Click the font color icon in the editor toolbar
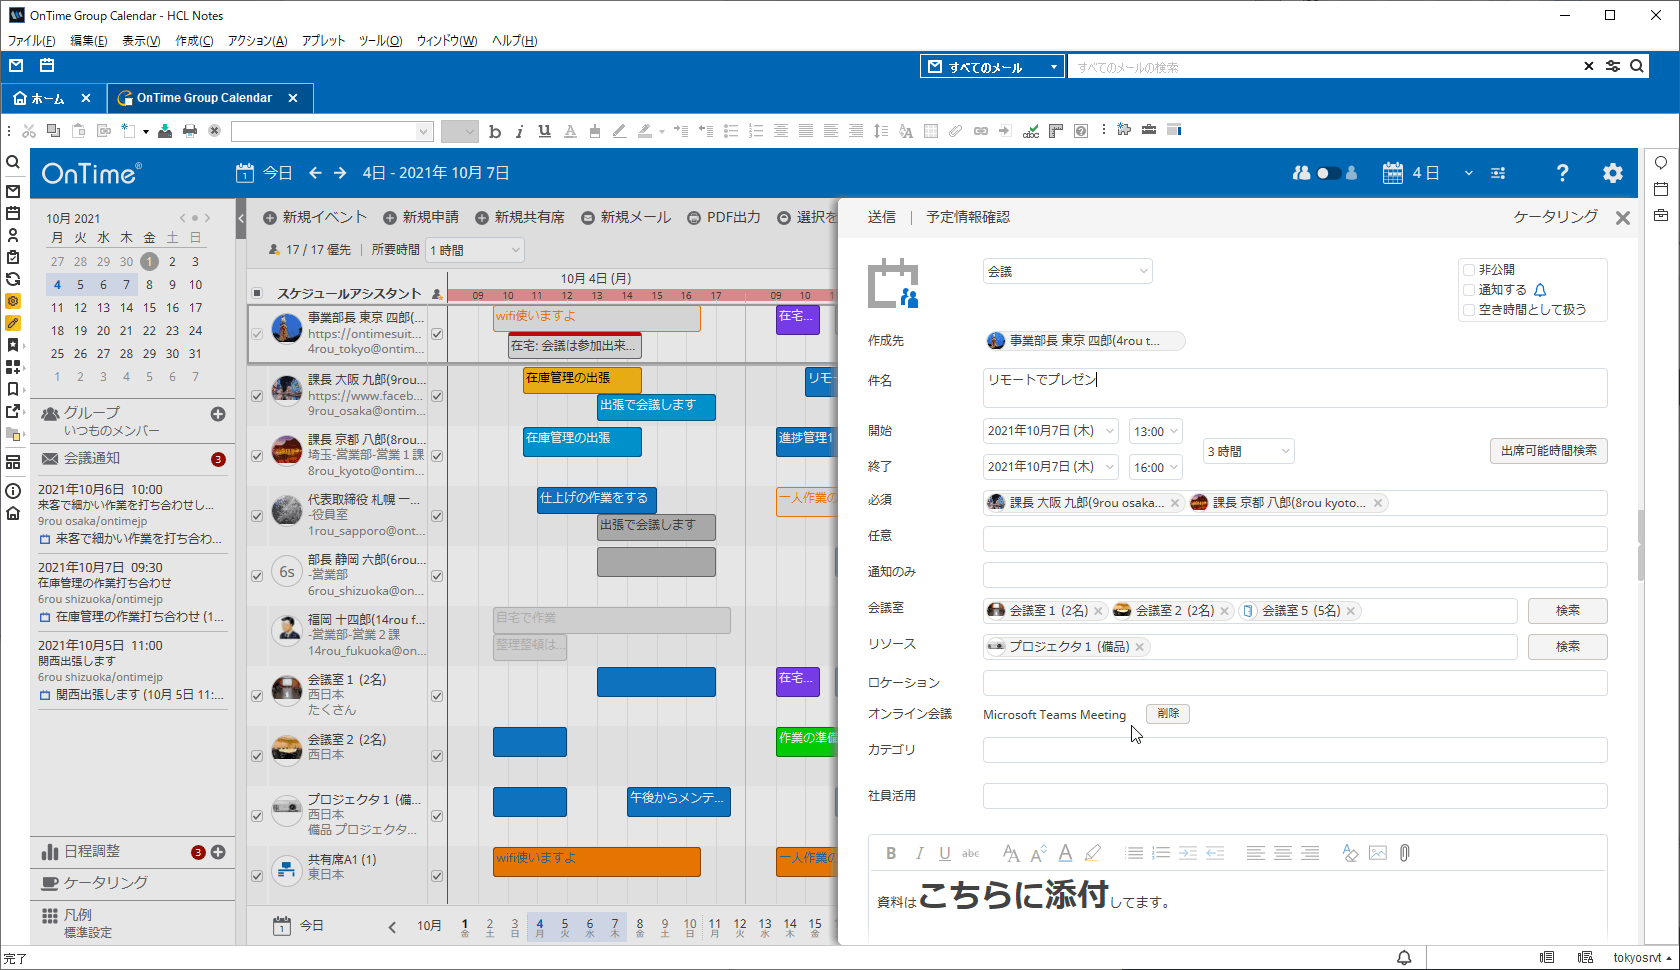This screenshot has width=1680, height=970. coord(1065,853)
